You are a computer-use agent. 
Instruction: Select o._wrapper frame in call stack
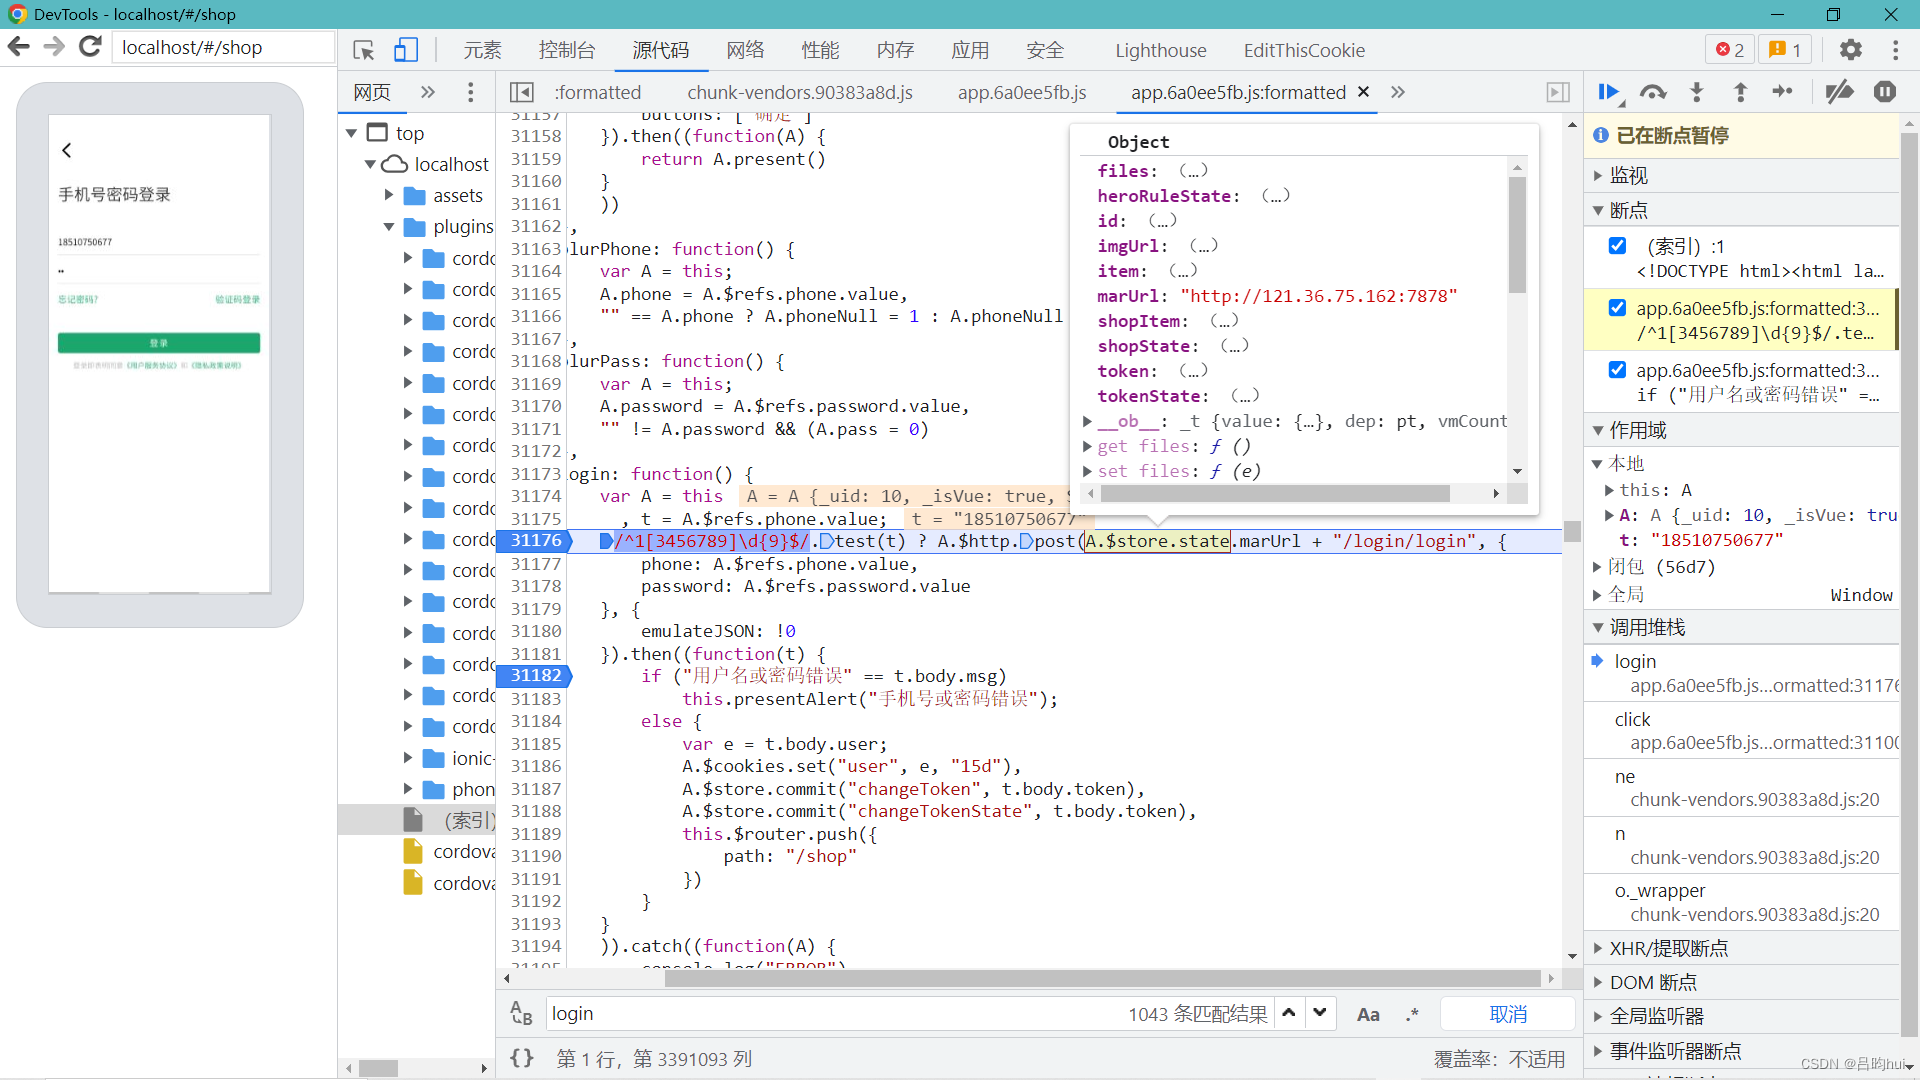coord(1742,902)
